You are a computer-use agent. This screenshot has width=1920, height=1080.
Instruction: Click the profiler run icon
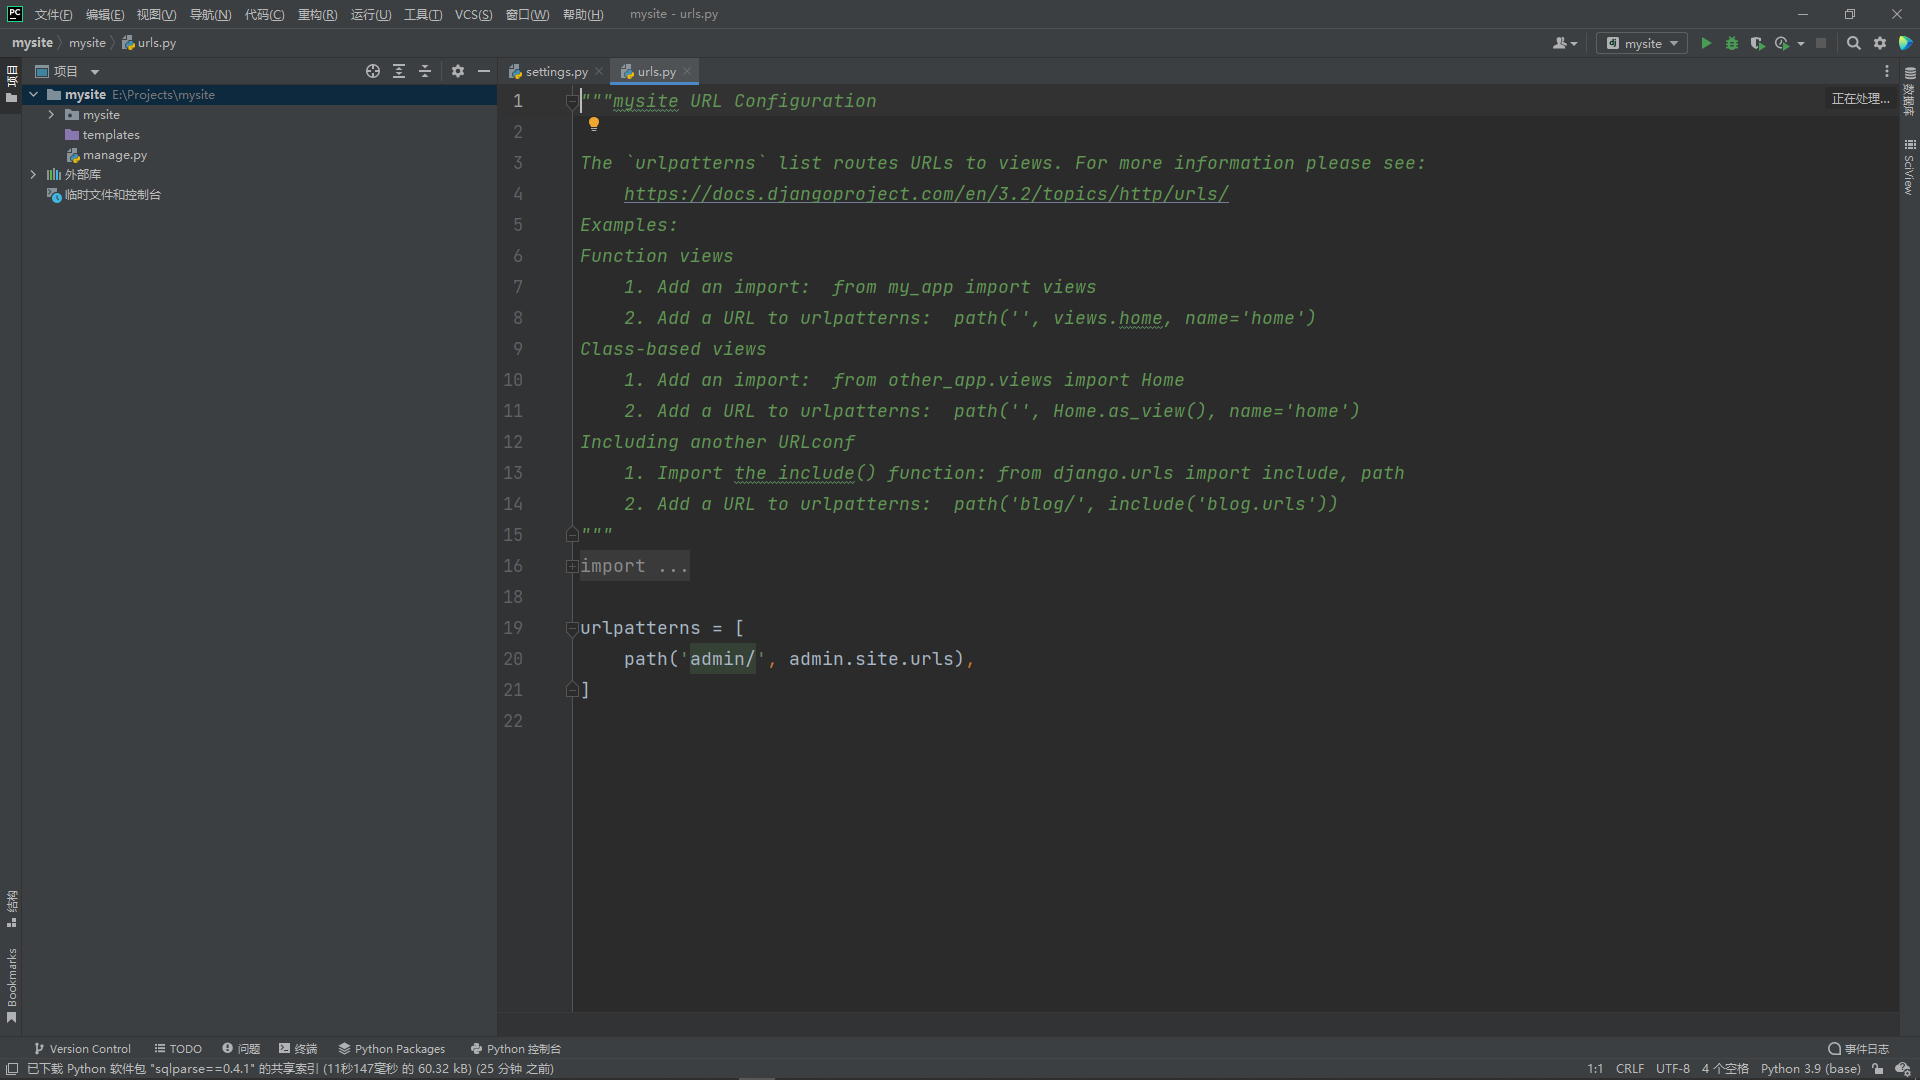1782,43
